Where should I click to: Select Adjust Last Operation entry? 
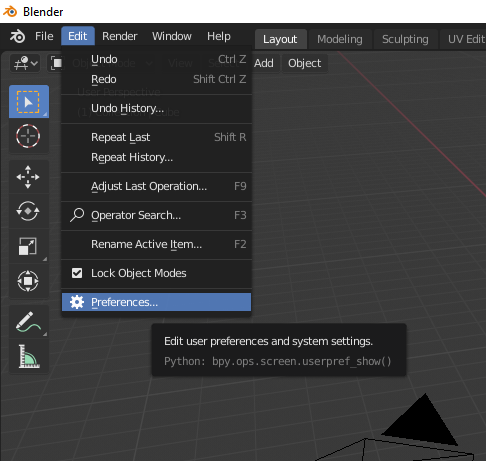[156, 186]
